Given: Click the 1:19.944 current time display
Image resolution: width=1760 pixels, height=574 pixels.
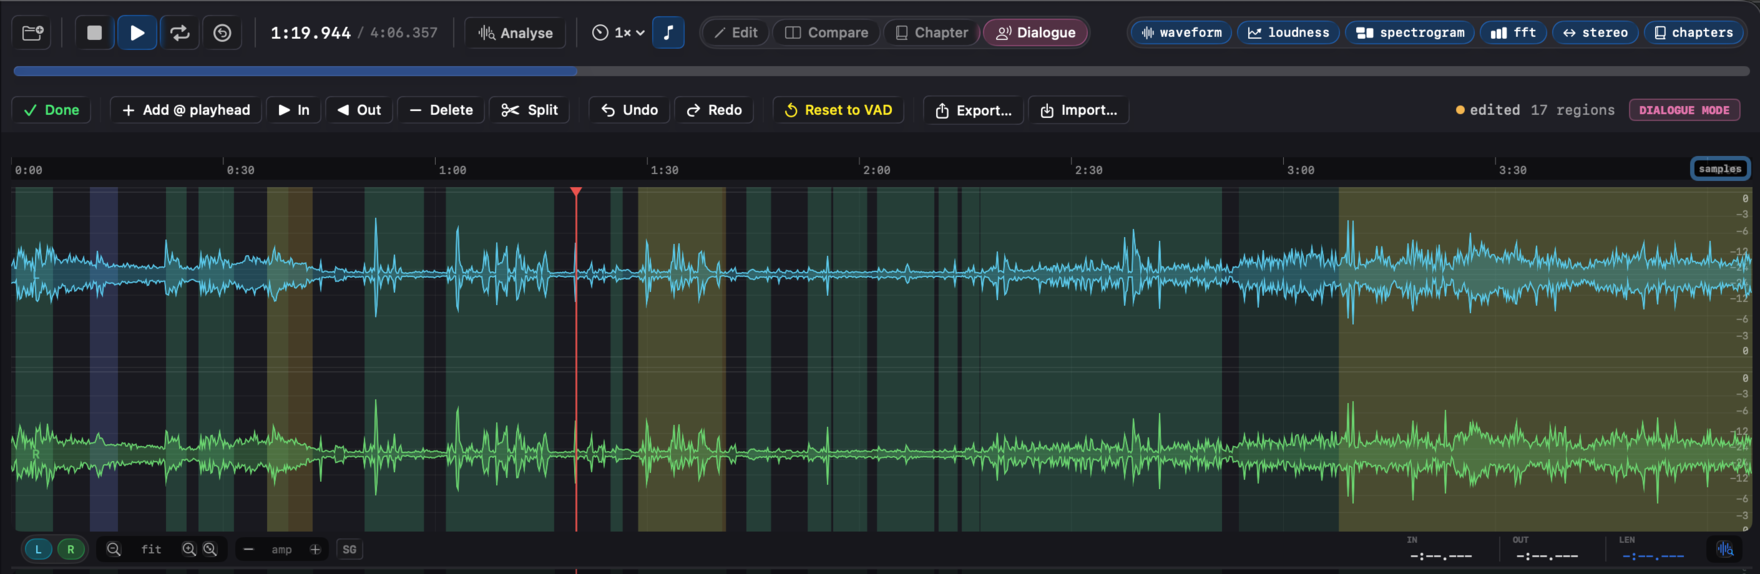Looking at the screenshot, I should pyautogui.click(x=311, y=33).
